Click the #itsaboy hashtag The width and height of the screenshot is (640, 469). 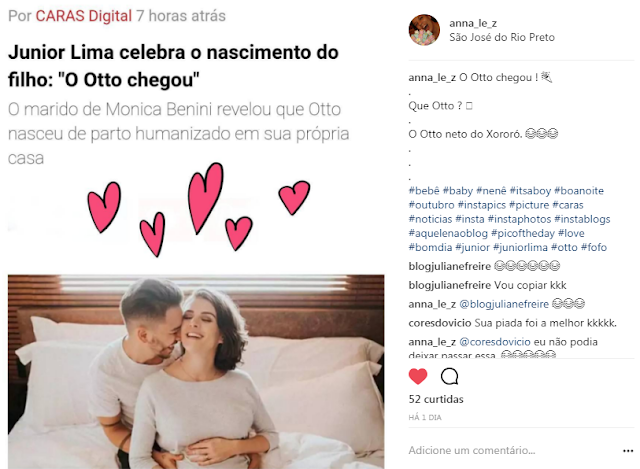[530, 191]
